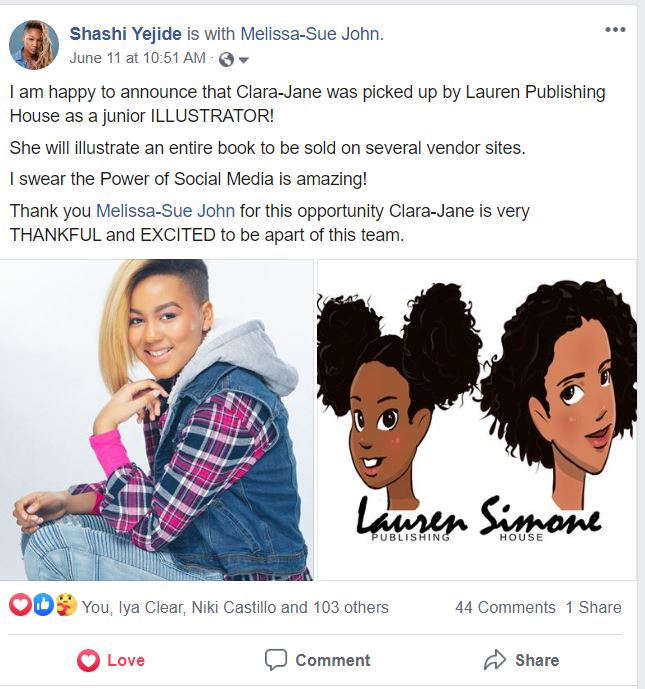Click the blue thumbs-up Like reaction icon
Viewport: 645px width, 689px height.
click(x=43, y=605)
